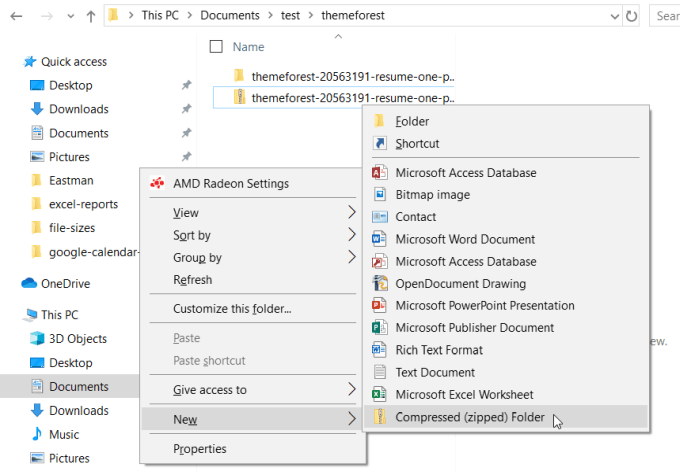Expand the Group by submenu
Image resolution: width=680 pixels, height=472 pixels.
253,258
